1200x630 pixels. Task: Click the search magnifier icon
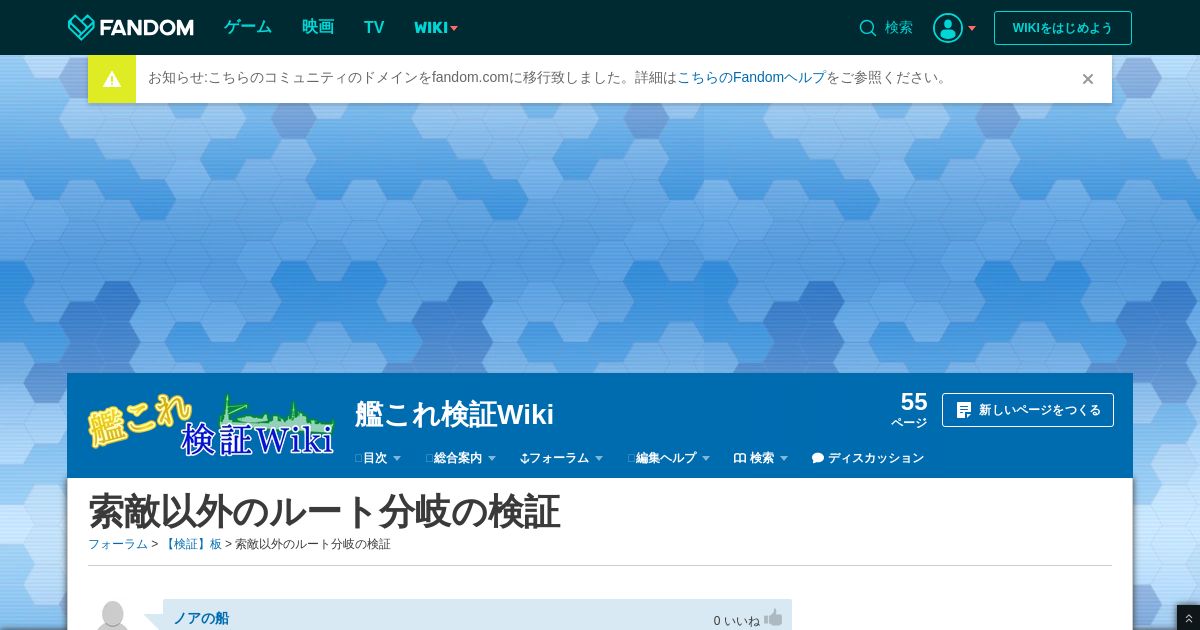tap(868, 28)
